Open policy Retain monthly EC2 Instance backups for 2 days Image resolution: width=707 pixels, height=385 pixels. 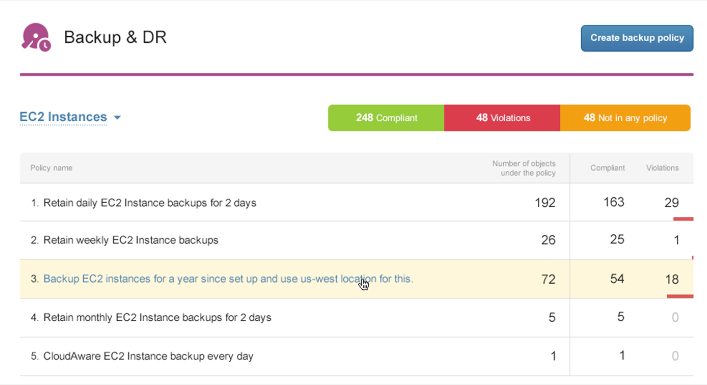pyautogui.click(x=157, y=317)
